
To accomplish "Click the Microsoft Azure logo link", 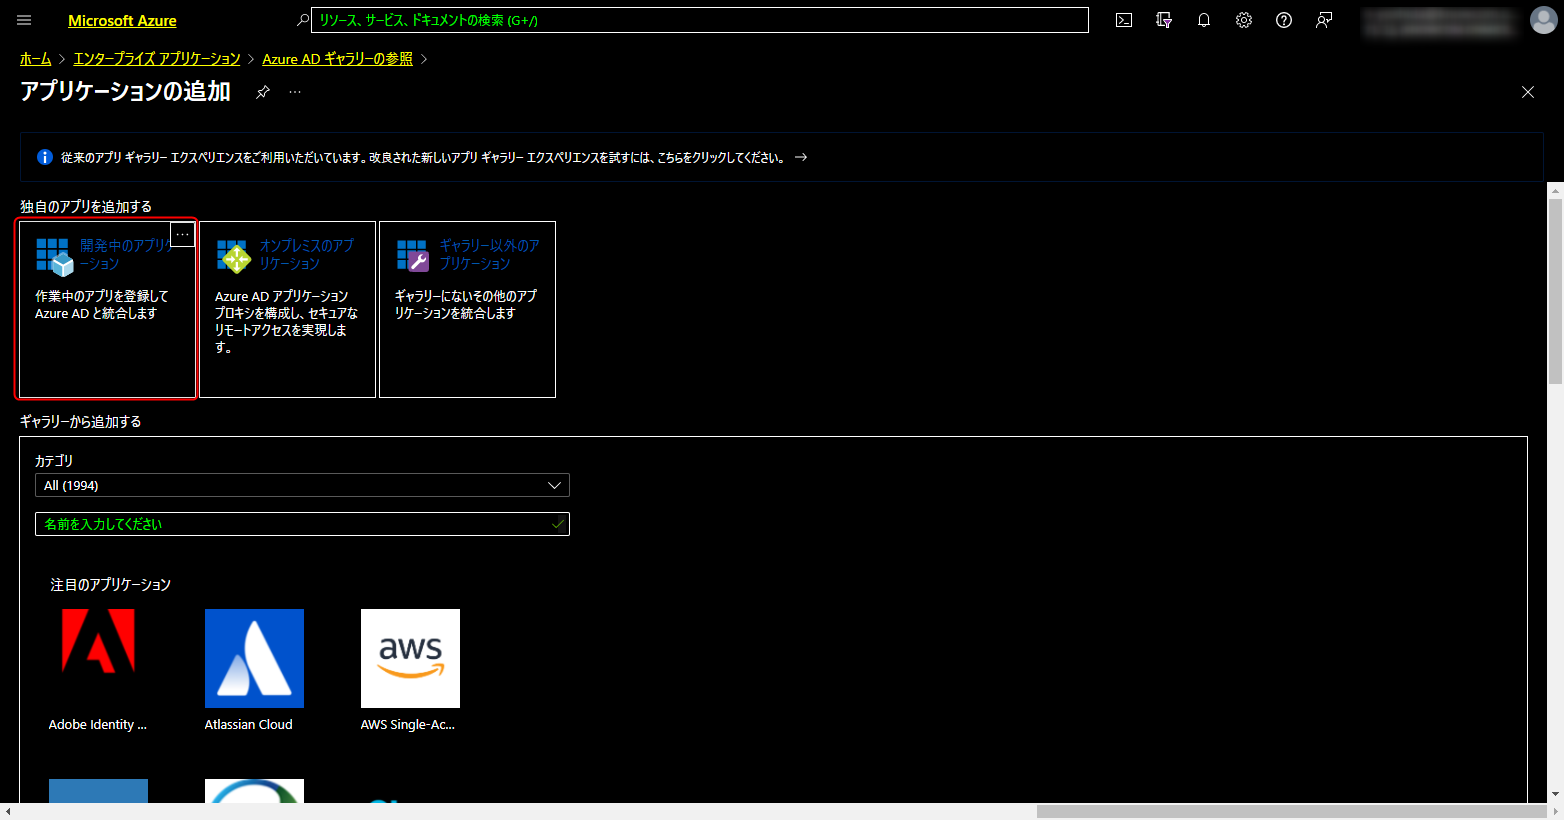I will [122, 20].
